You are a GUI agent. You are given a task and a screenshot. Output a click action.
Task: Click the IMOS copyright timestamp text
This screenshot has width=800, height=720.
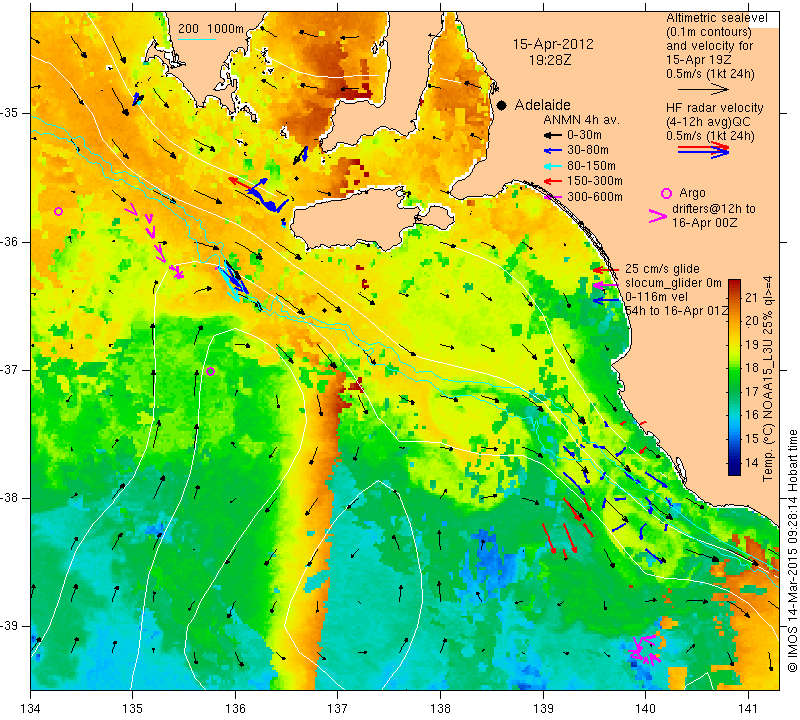792,551
